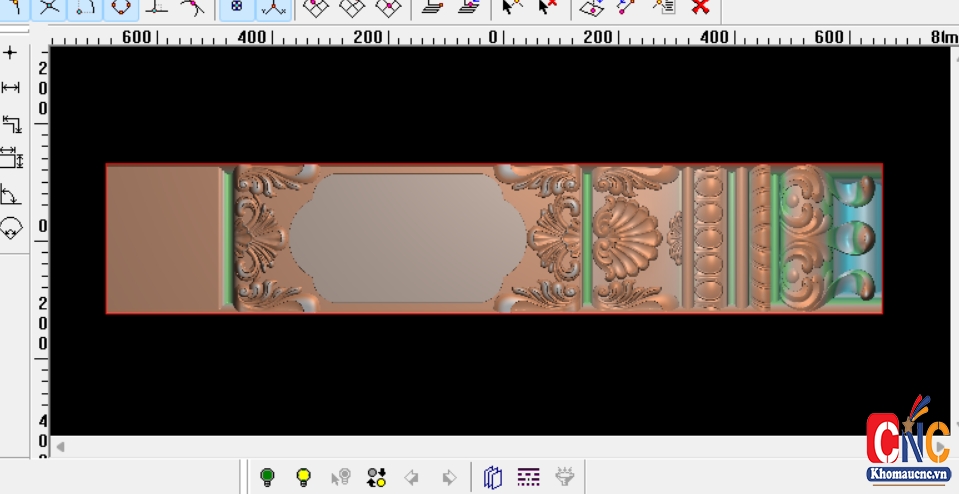
Task: Choose the arrow pick-point selection tool
Action: pyautogui.click(x=512, y=7)
